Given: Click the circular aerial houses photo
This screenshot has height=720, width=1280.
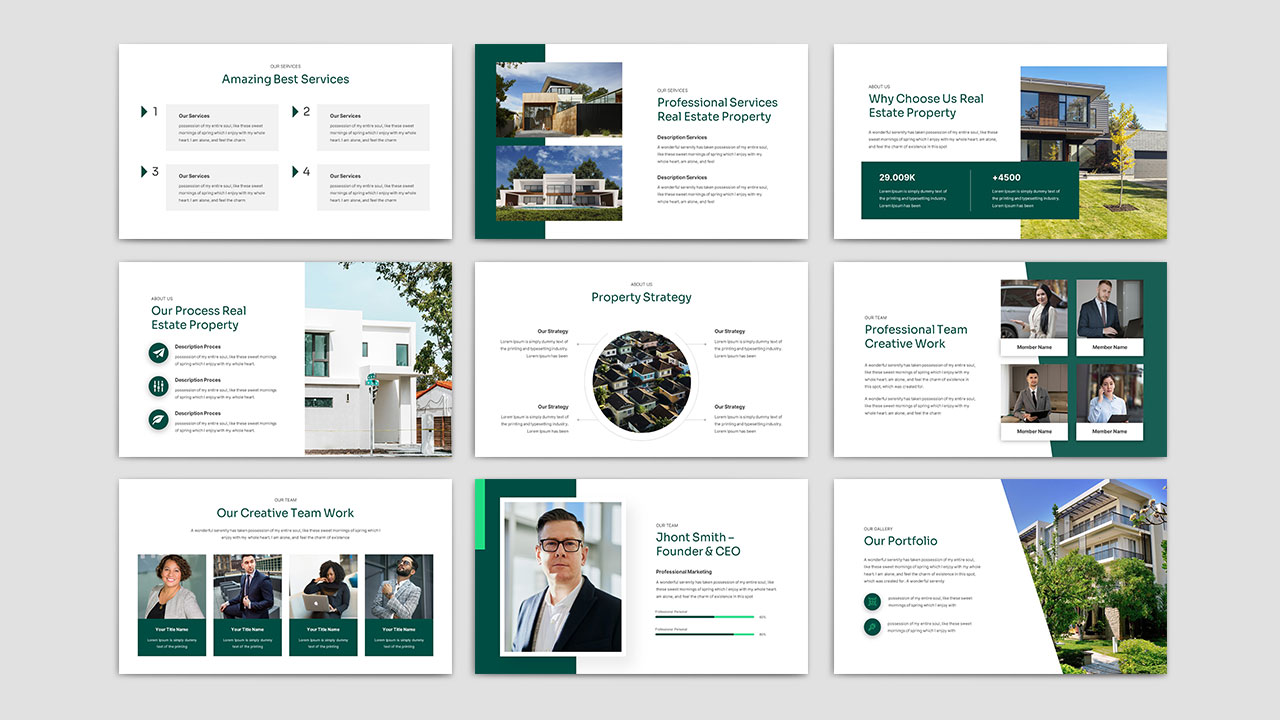Looking at the screenshot, I should click(x=641, y=381).
